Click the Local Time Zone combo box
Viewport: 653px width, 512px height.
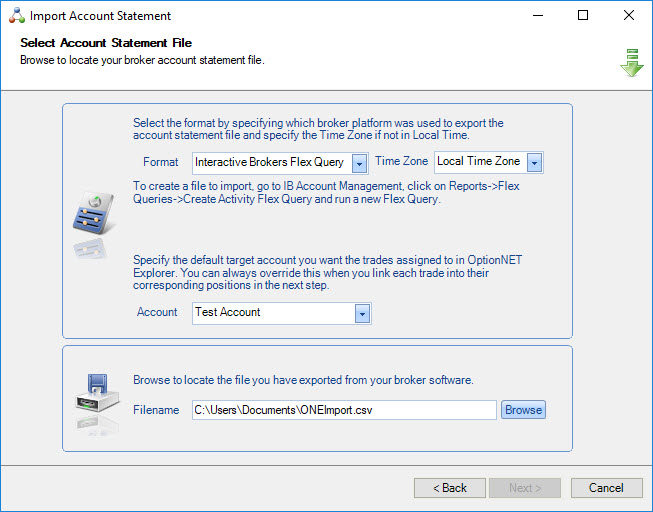(489, 162)
